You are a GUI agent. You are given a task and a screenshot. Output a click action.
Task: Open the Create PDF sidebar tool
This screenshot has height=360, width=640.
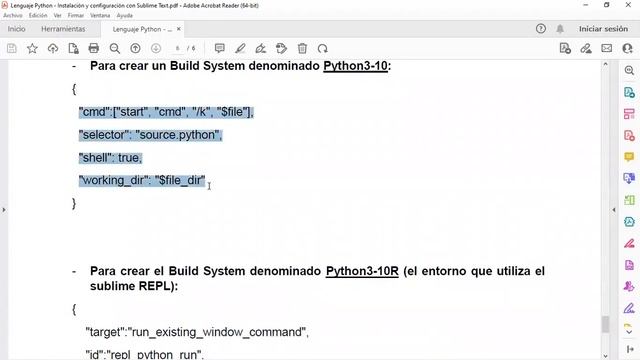point(629,136)
